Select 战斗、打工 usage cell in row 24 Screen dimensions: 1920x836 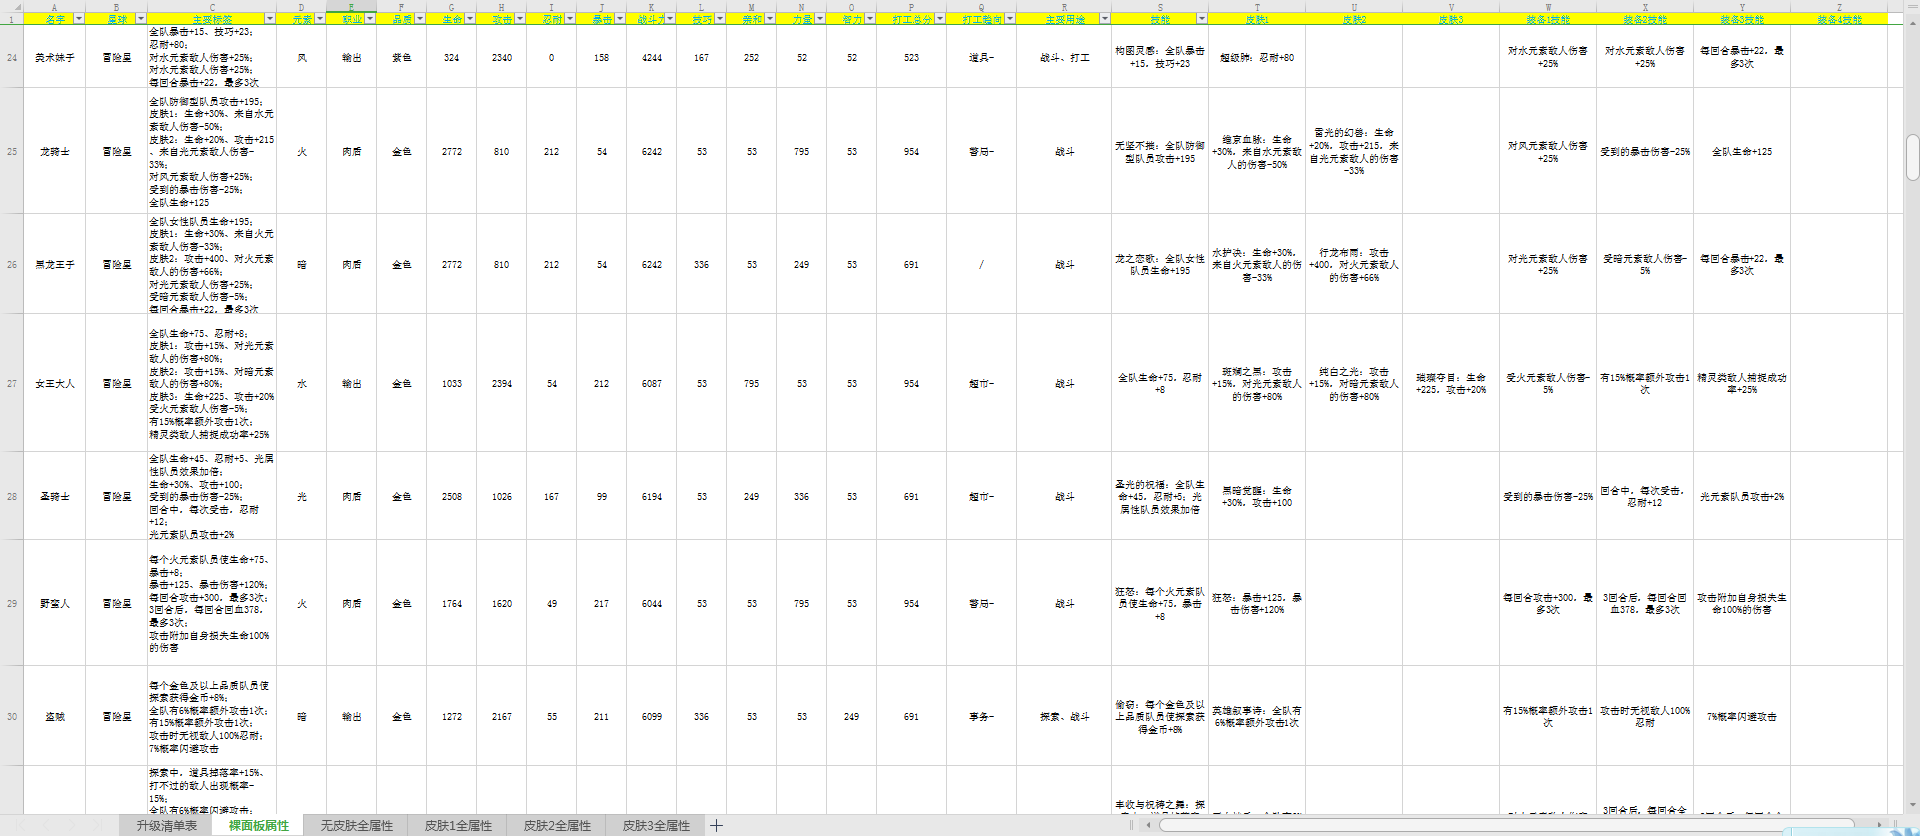click(x=1064, y=58)
